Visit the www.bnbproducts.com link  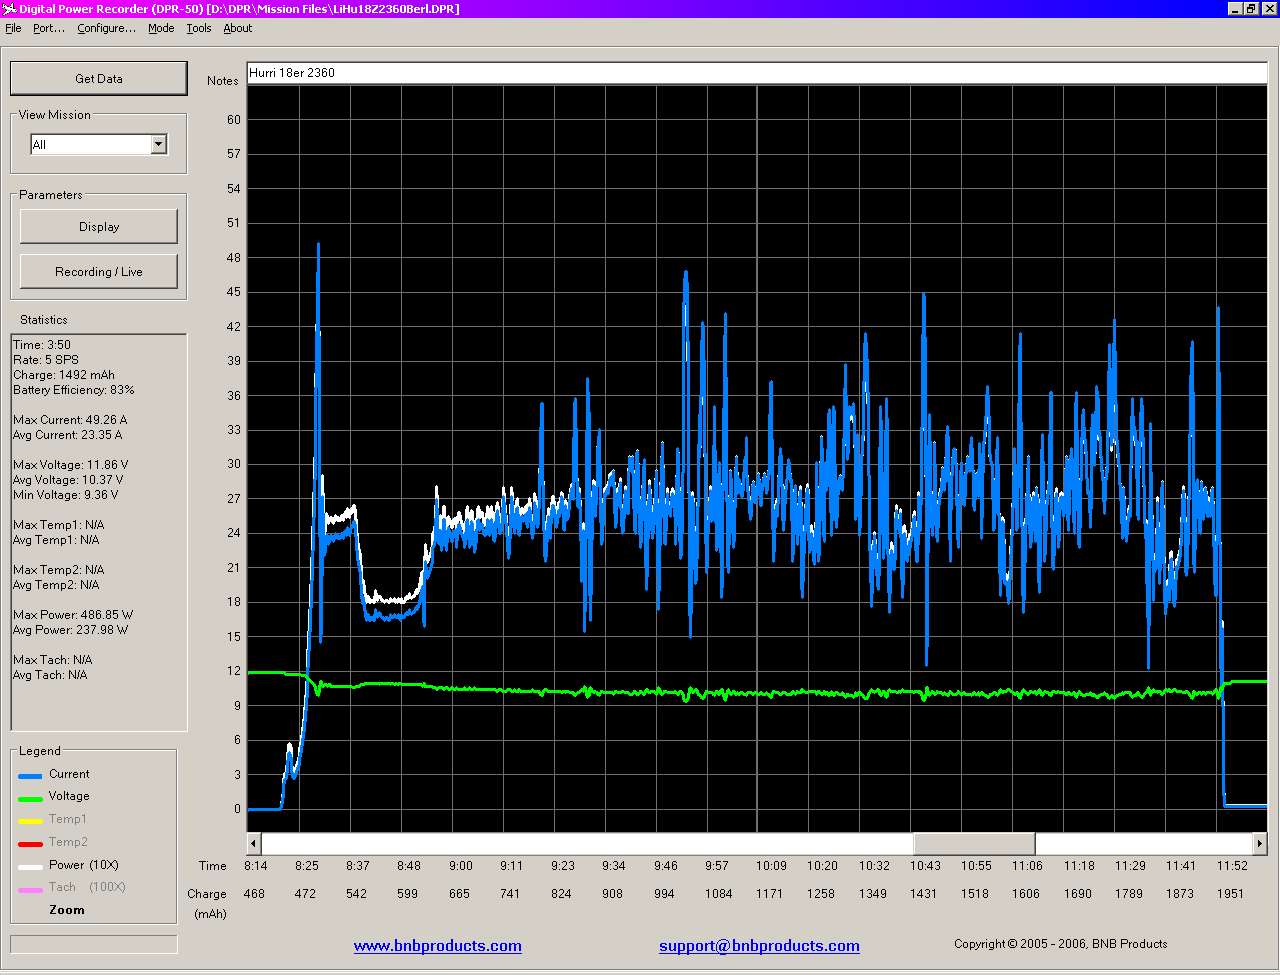click(x=437, y=946)
